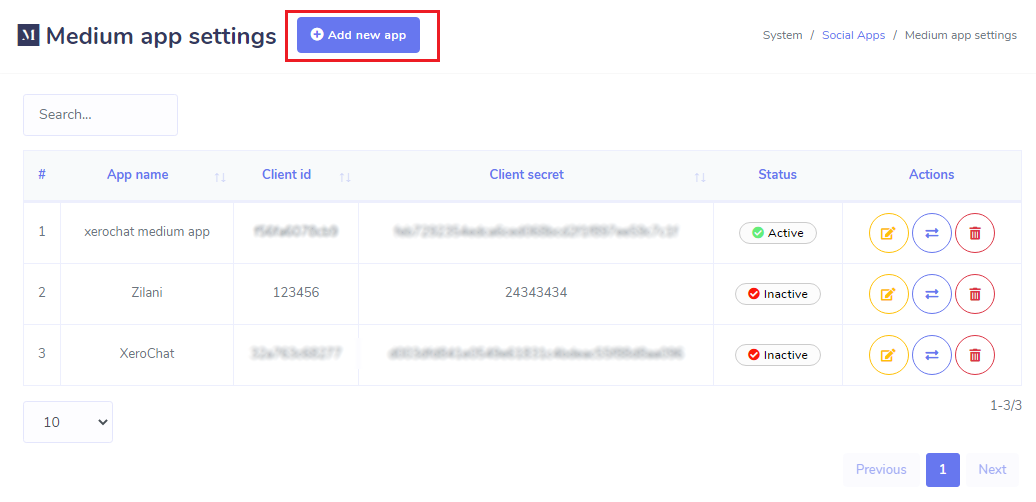1036x502 pixels.
Task: Select the 'Zilani' app name cell
Action: click(147, 293)
